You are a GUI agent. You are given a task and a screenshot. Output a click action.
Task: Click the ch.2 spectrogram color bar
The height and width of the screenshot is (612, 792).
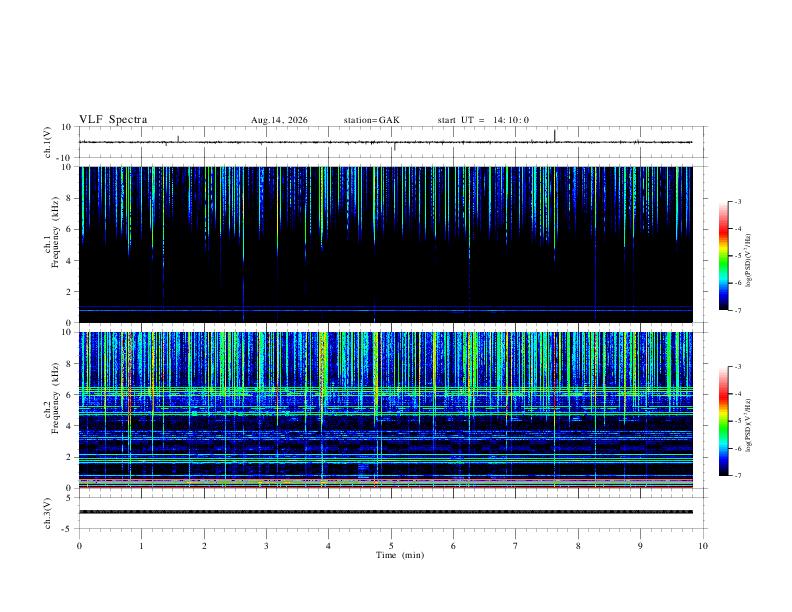coord(723,421)
